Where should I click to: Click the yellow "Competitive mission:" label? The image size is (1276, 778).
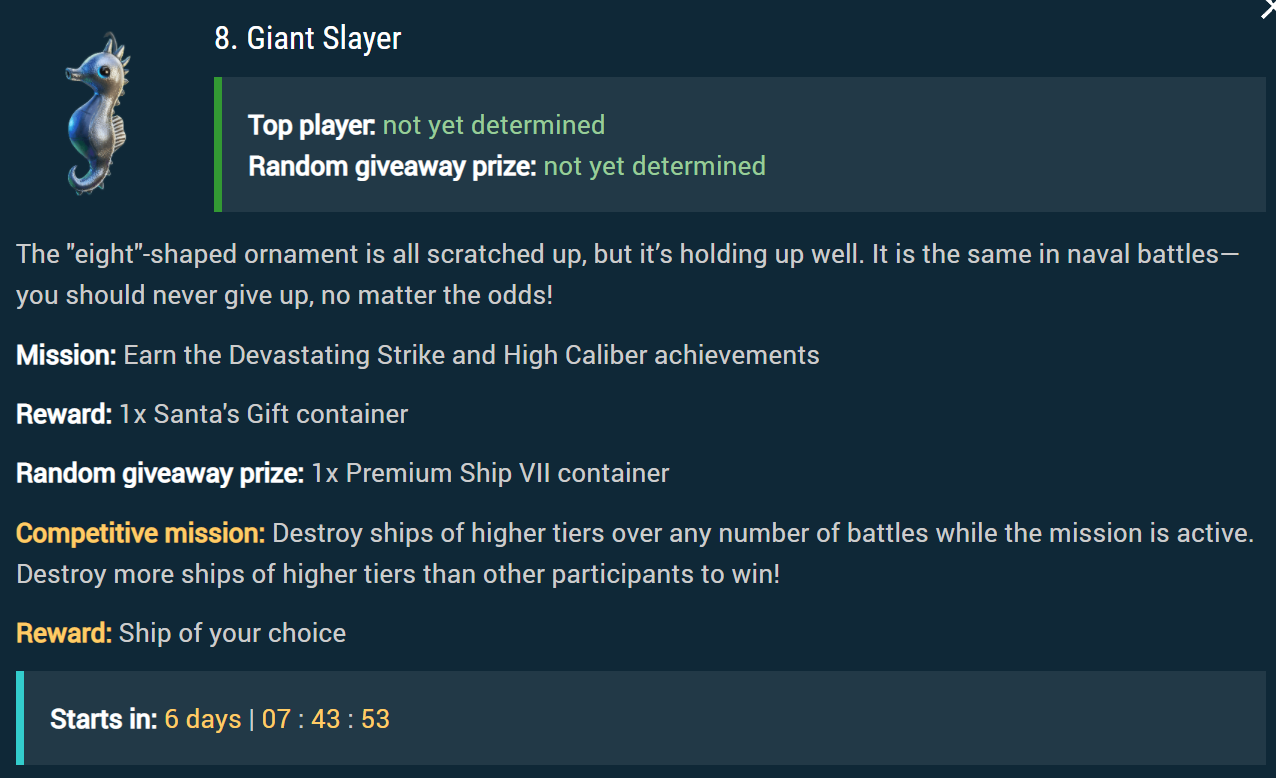coord(140,533)
